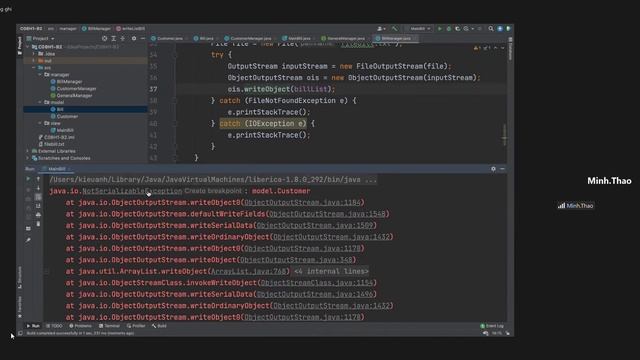Open the Terminal tool window tab
The image size is (640, 360).
(110, 326)
